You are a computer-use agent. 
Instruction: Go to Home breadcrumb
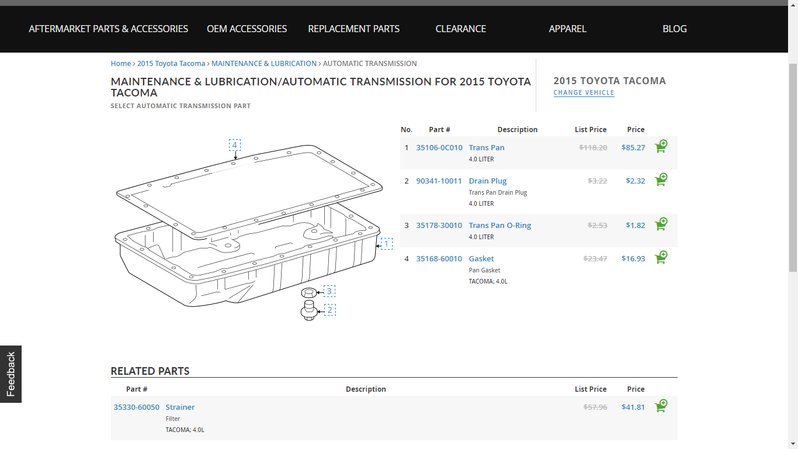(x=121, y=64)
